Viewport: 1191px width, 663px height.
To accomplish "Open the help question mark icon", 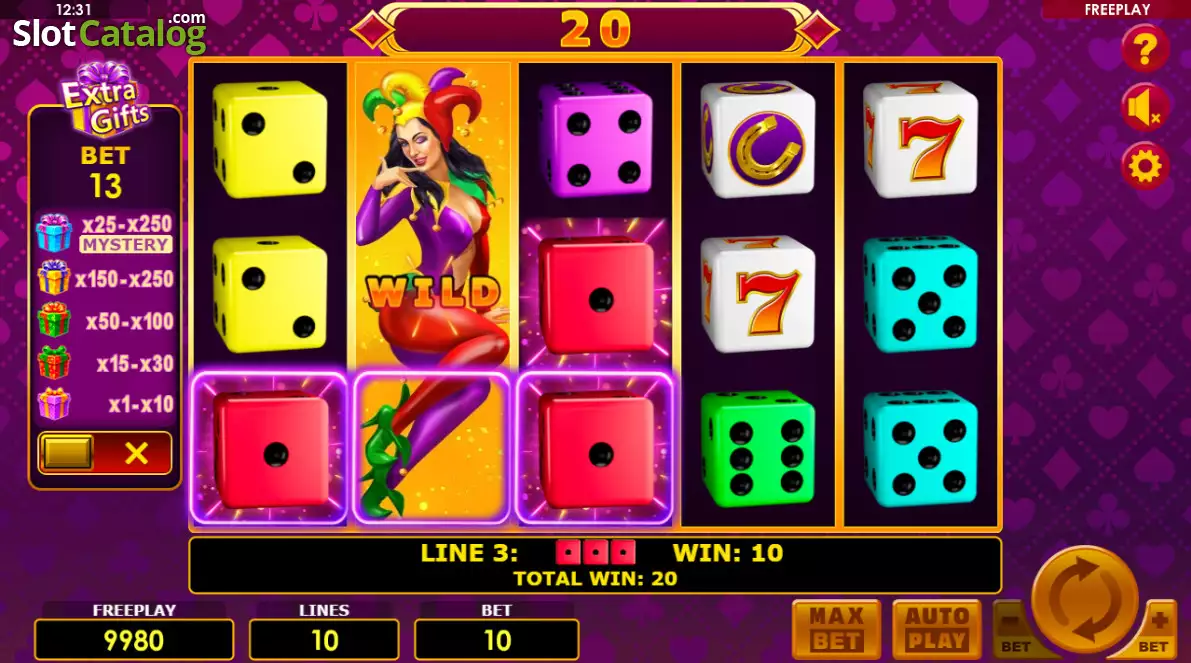I will (1144, 48).
